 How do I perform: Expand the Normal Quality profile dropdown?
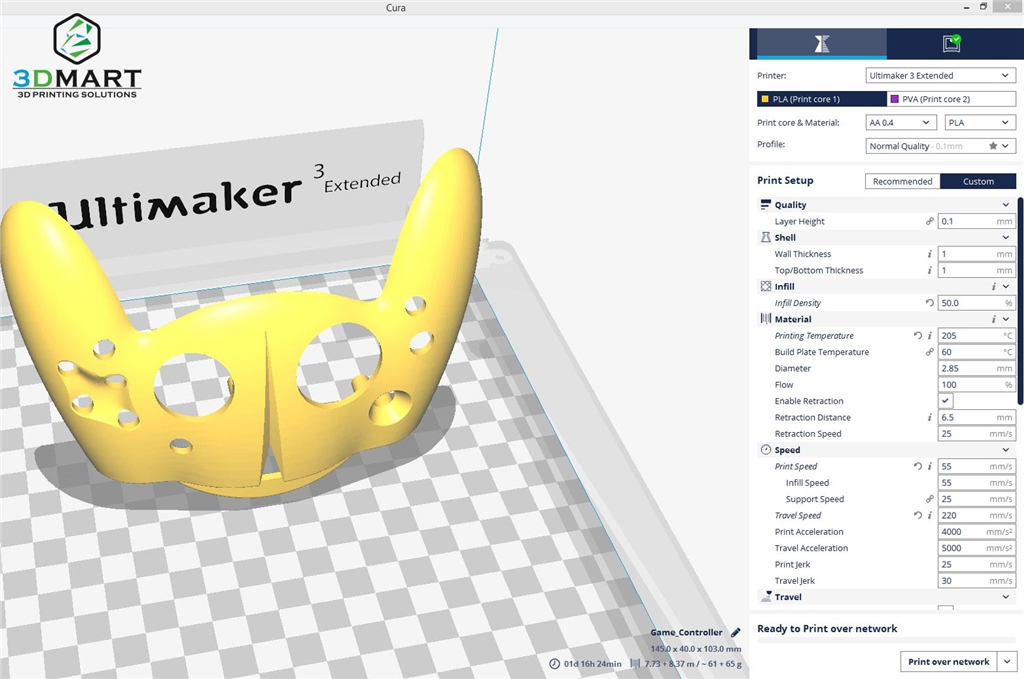tap(940, 146)
